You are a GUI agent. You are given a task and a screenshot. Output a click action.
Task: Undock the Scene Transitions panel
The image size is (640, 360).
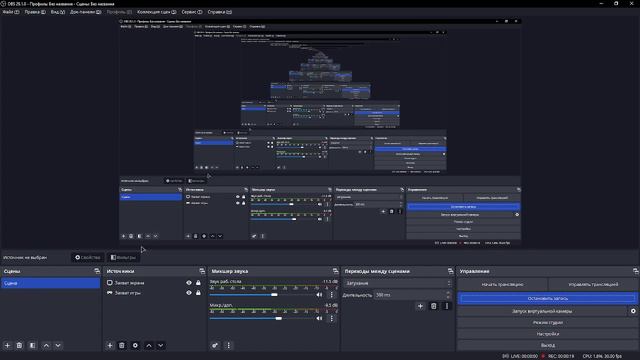450,271
